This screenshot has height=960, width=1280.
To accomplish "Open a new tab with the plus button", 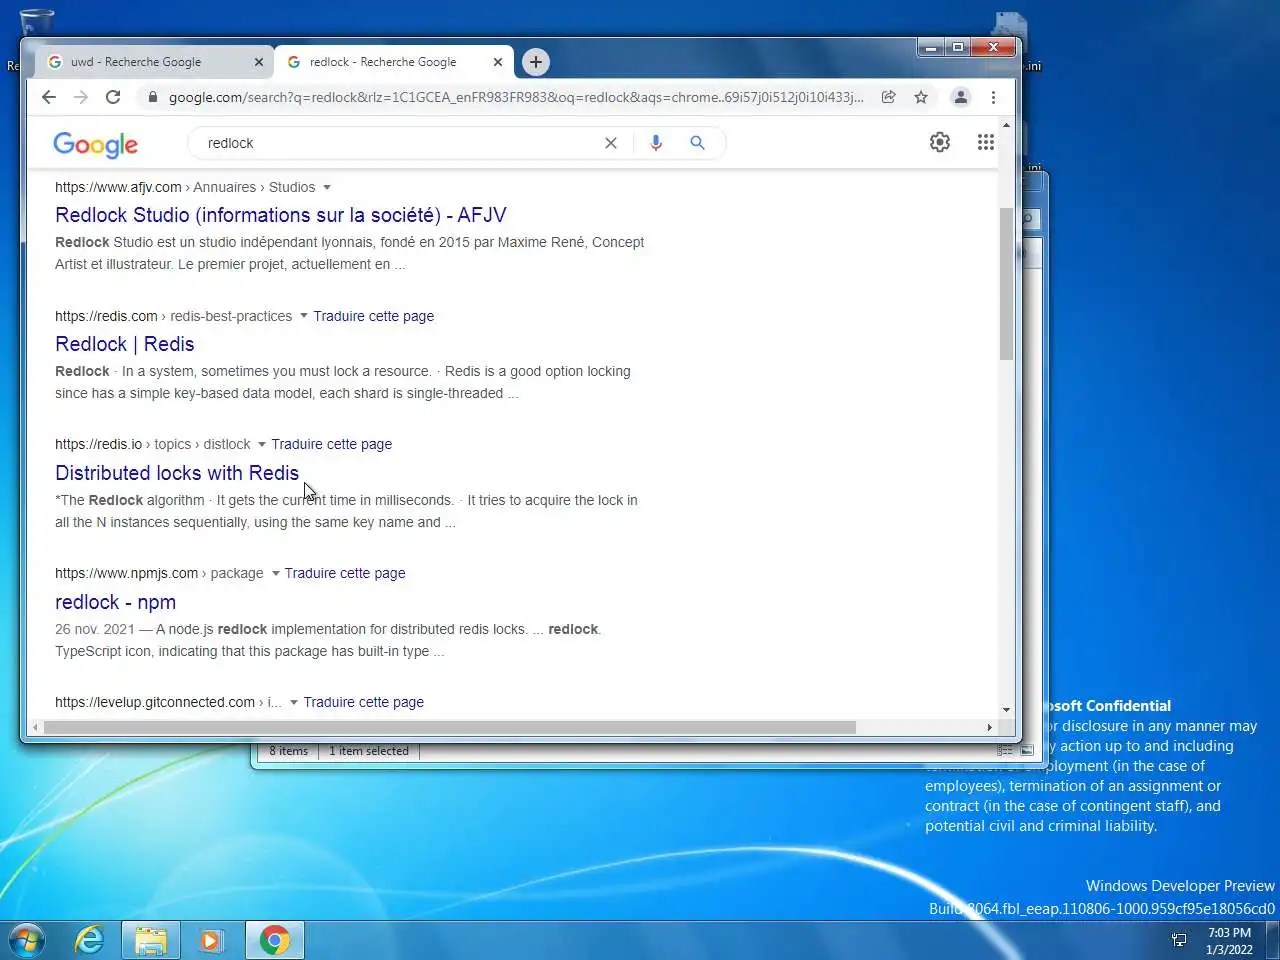I will (x=536, y=62).
